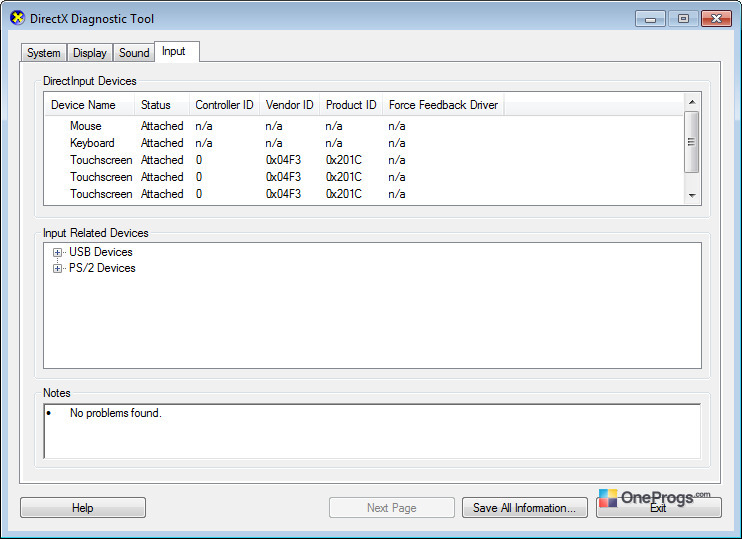Expand the USB Devices tree node
Viewport: 742px width, 539px height.
57,252
